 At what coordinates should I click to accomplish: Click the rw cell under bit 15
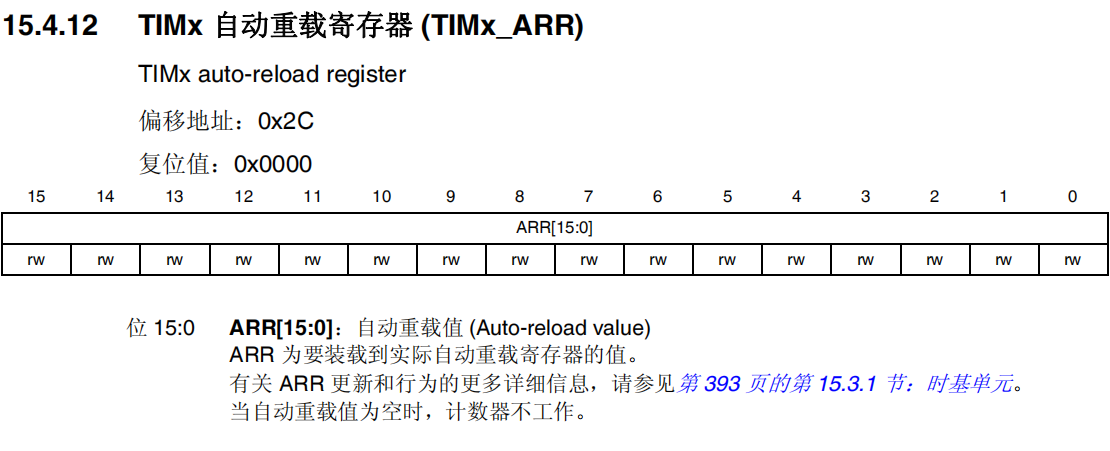36,260
